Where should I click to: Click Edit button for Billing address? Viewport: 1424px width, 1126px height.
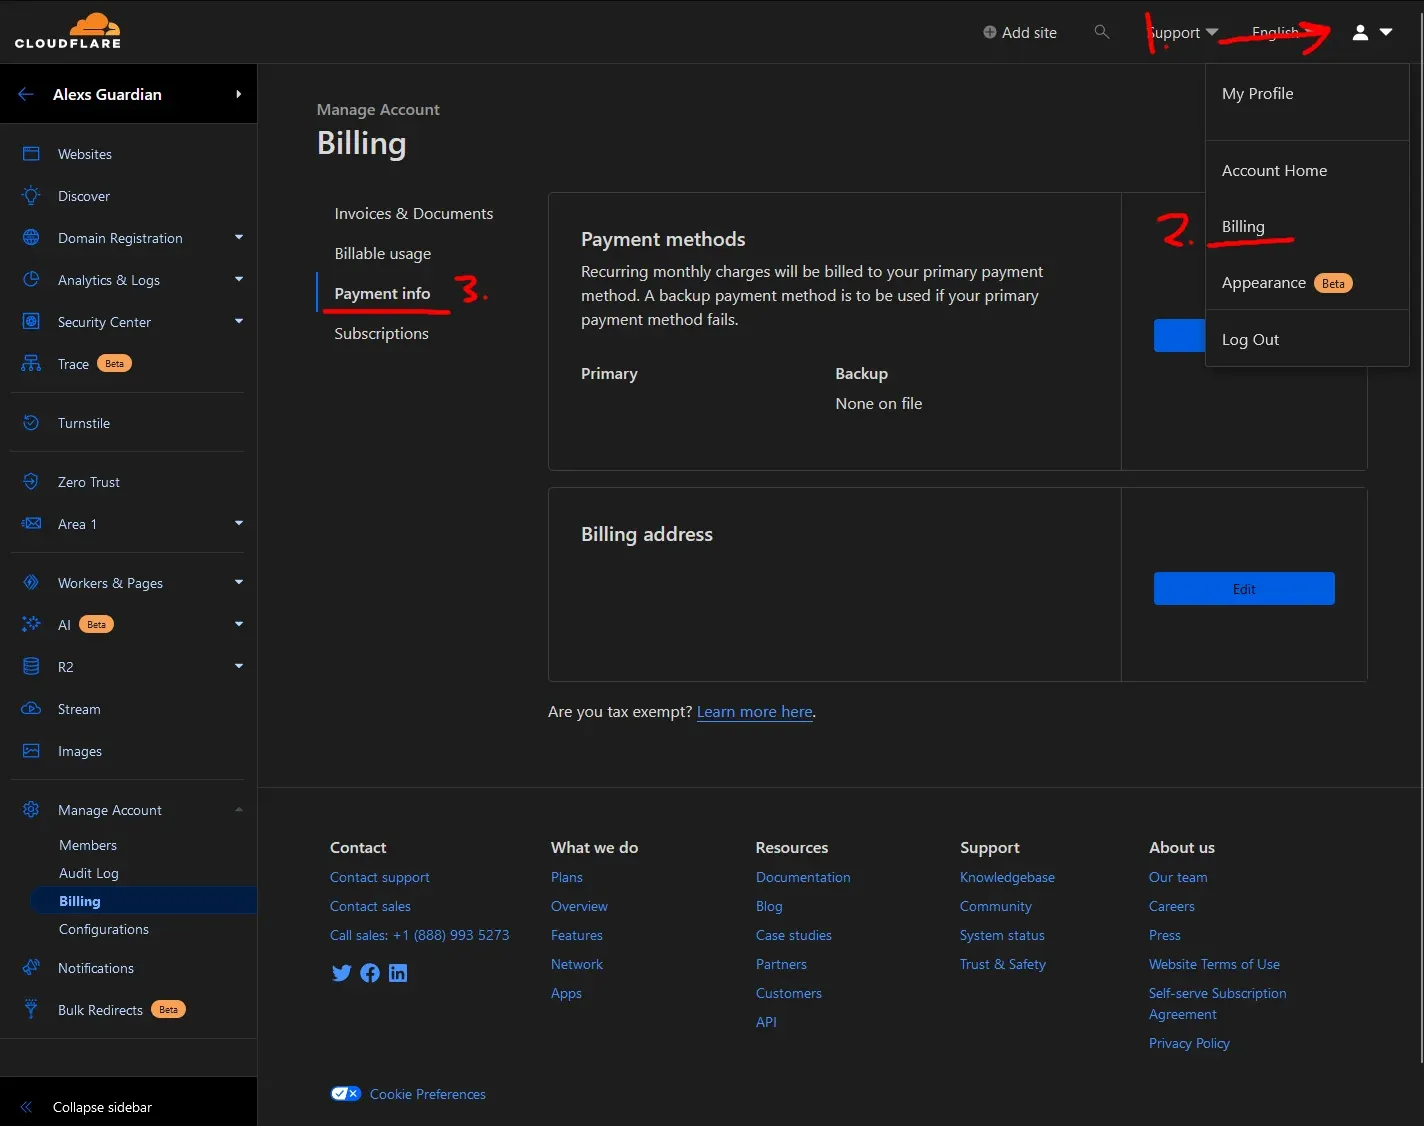[1244, 589]
